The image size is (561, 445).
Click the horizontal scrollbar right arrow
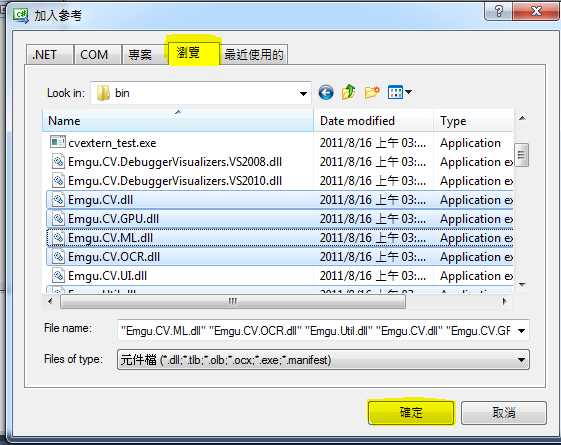tap(504, 301)
